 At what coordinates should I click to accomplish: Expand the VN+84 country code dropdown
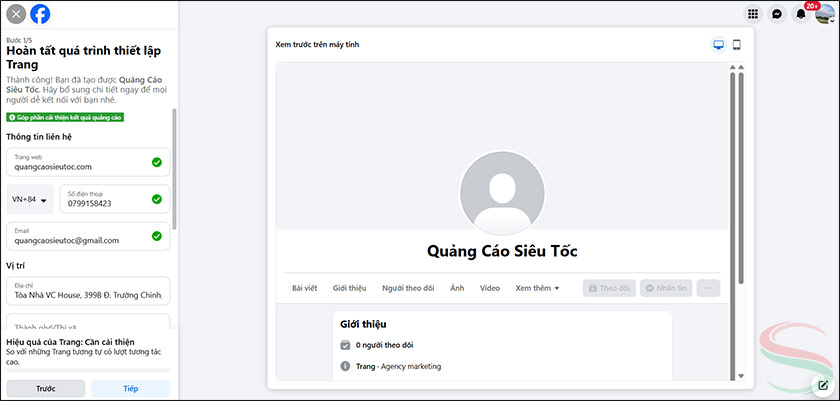[x=30, y=200]
